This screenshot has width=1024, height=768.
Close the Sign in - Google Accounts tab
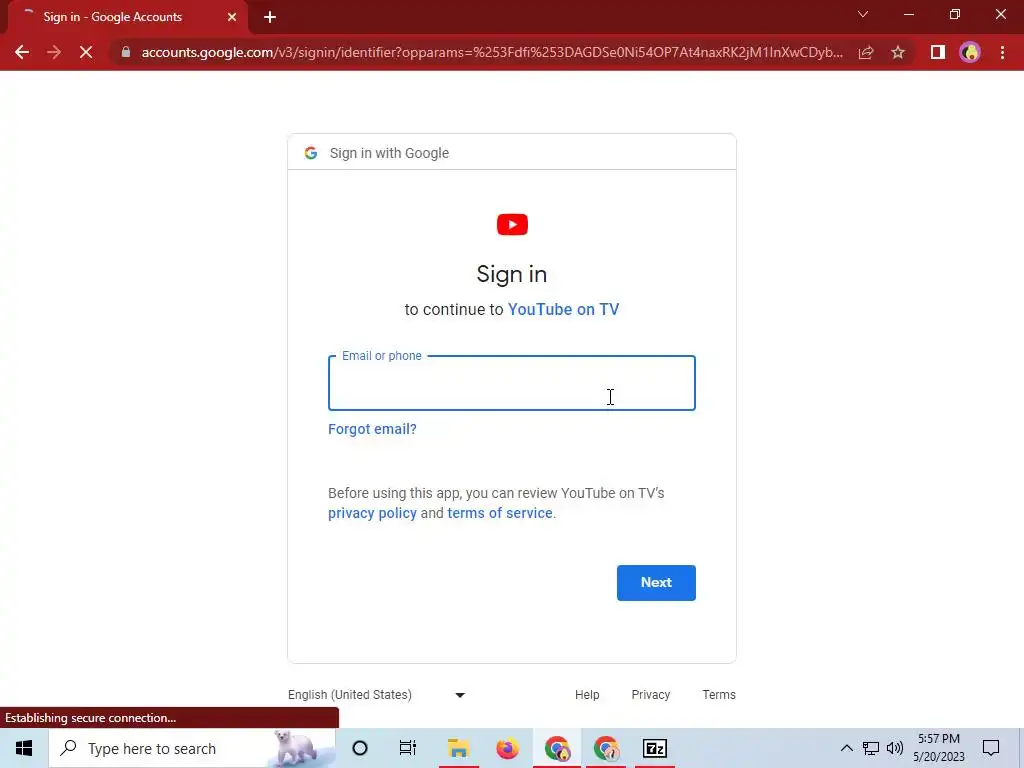(x=232, y=17)
